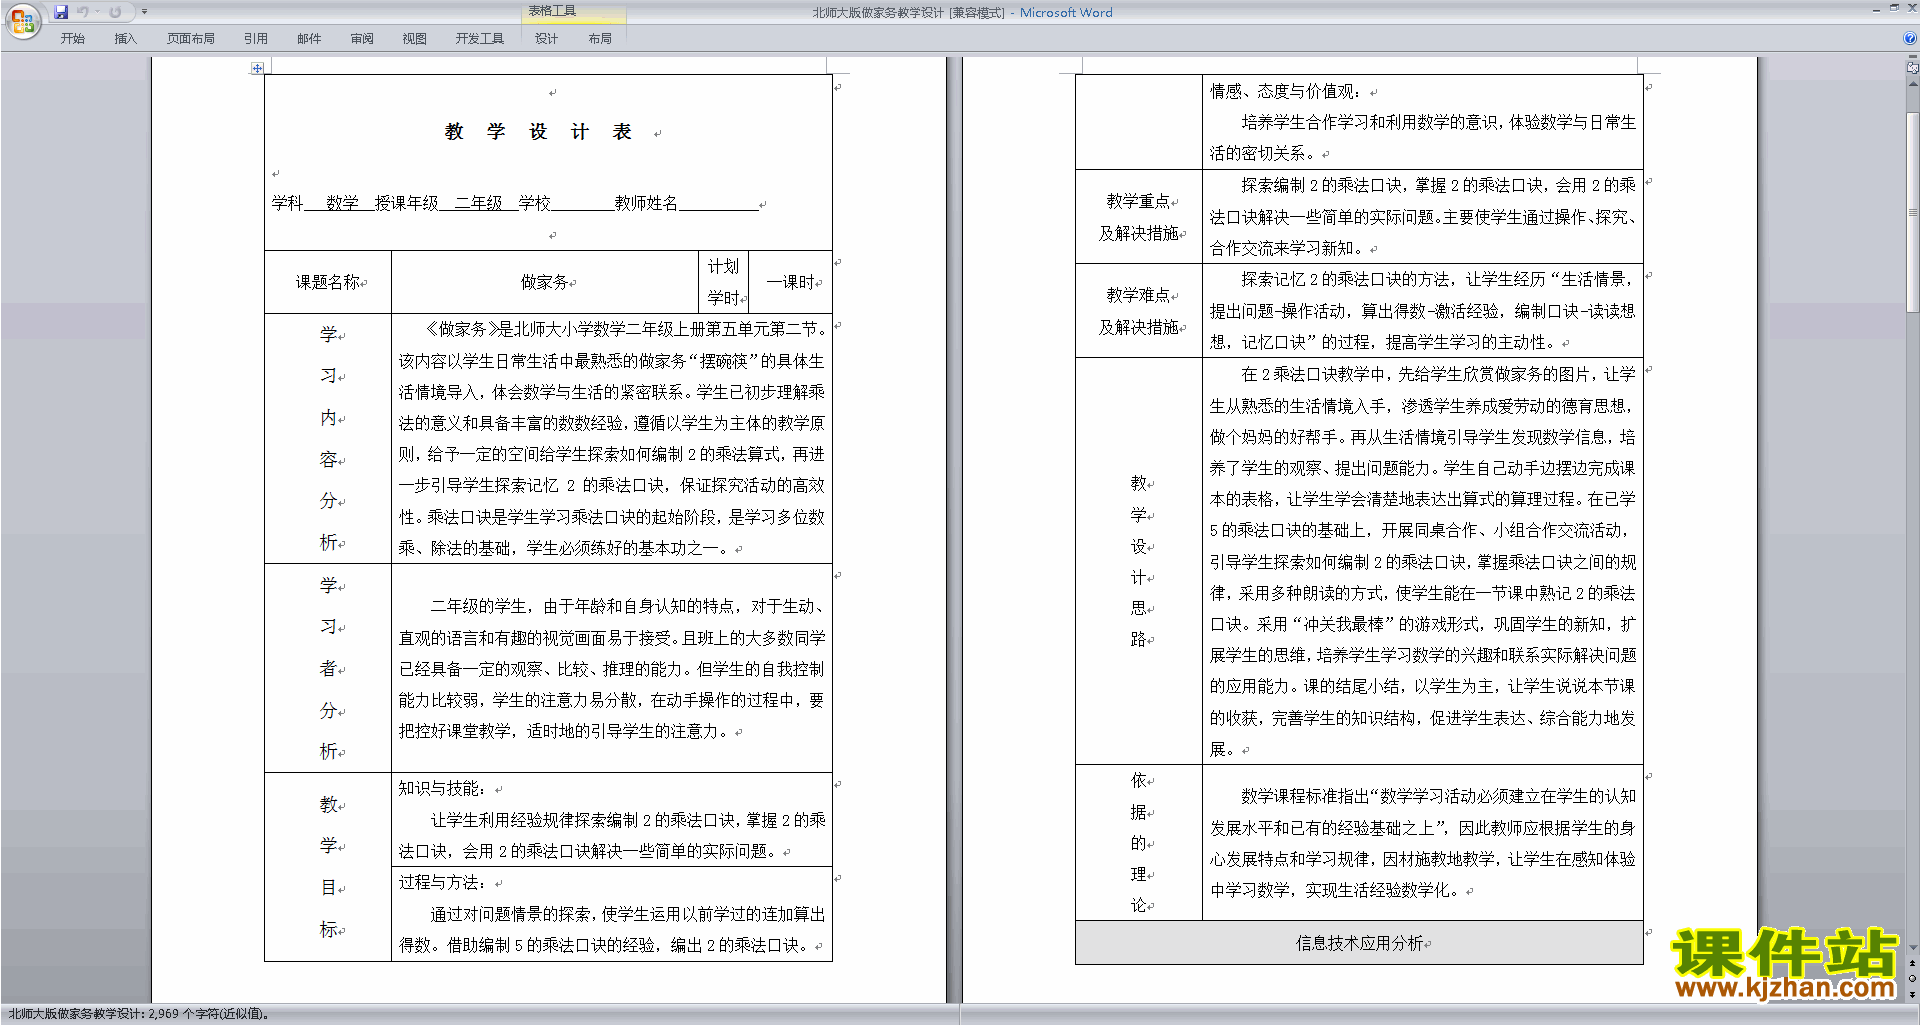1920x1025 pixels.
Task: Go to the 邮件 tab
Action: pos(309,38)
